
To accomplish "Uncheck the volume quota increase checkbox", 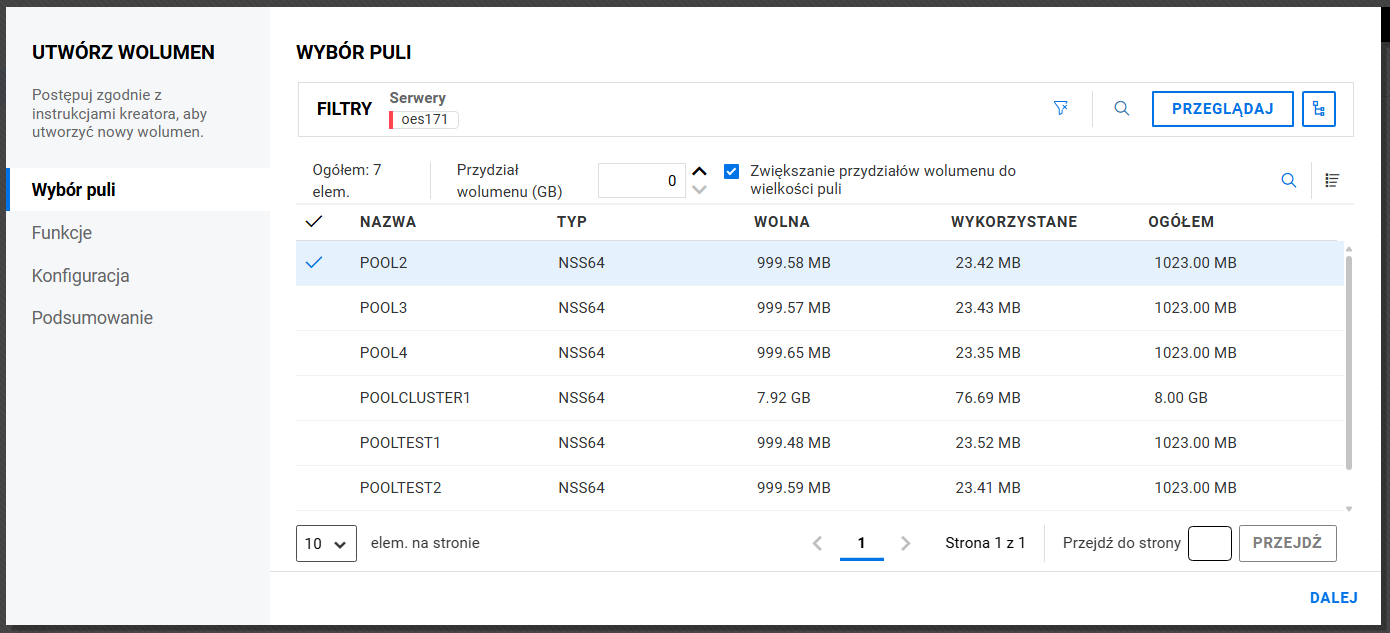I will (x=732, y=171).
